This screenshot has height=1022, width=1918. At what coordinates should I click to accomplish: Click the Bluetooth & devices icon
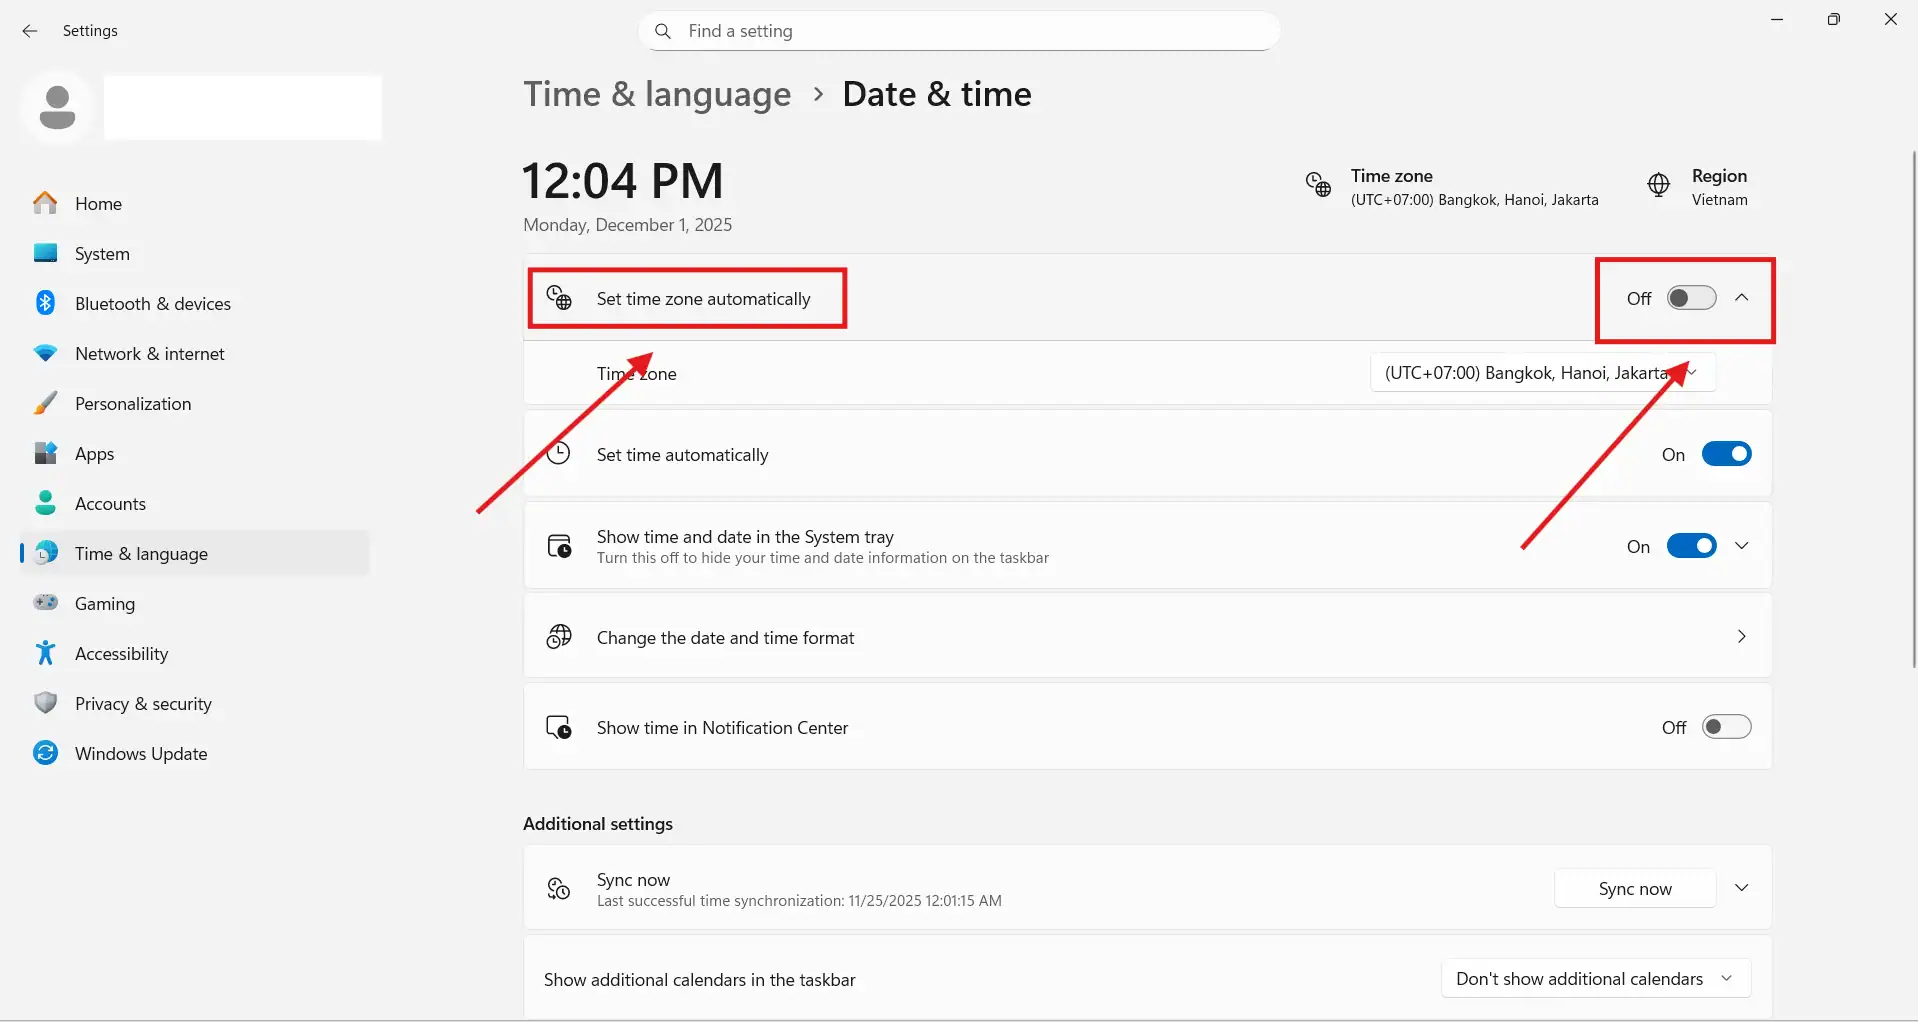[46, 303]
